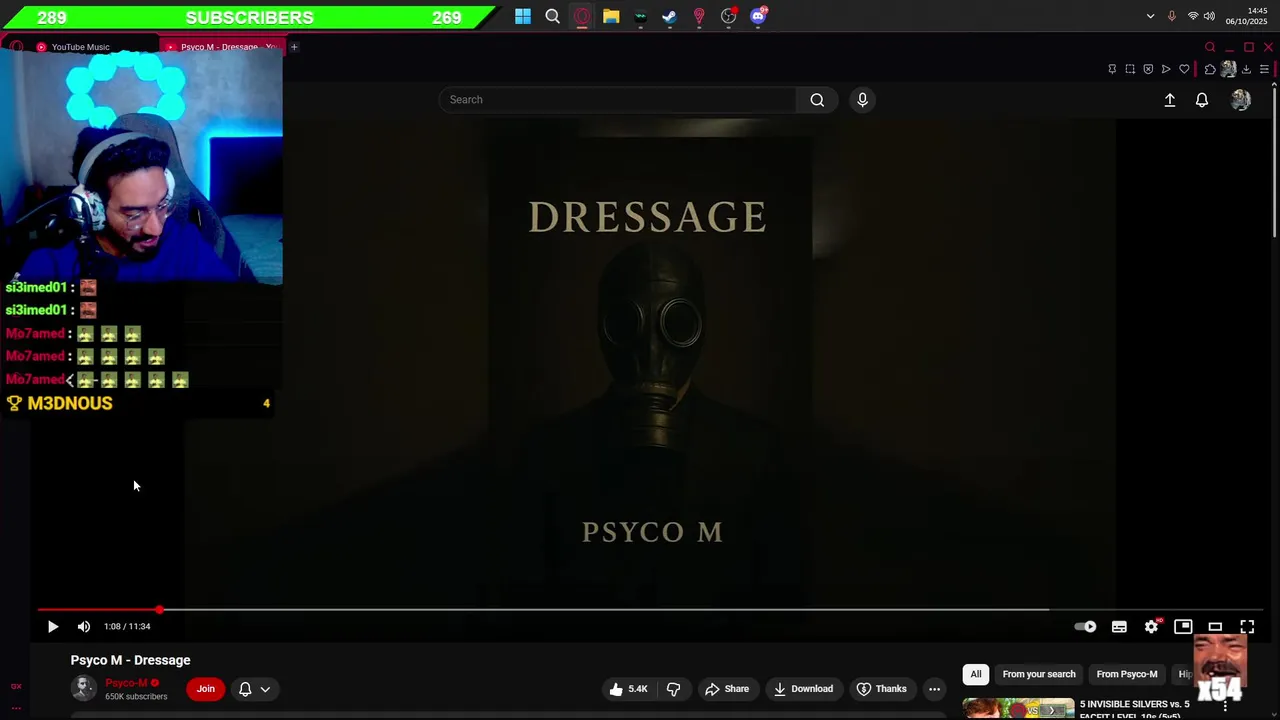Open the YouTube notifications bell
Screen dimensions: 1280x720
point(1202,100)
